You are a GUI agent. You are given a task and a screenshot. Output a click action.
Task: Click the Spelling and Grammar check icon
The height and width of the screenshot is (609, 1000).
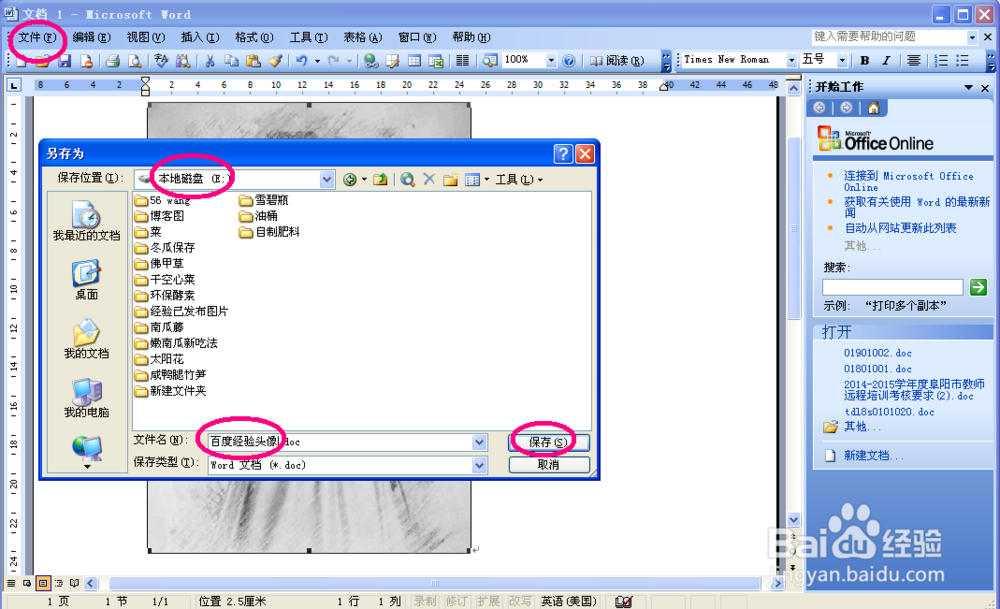161,61
